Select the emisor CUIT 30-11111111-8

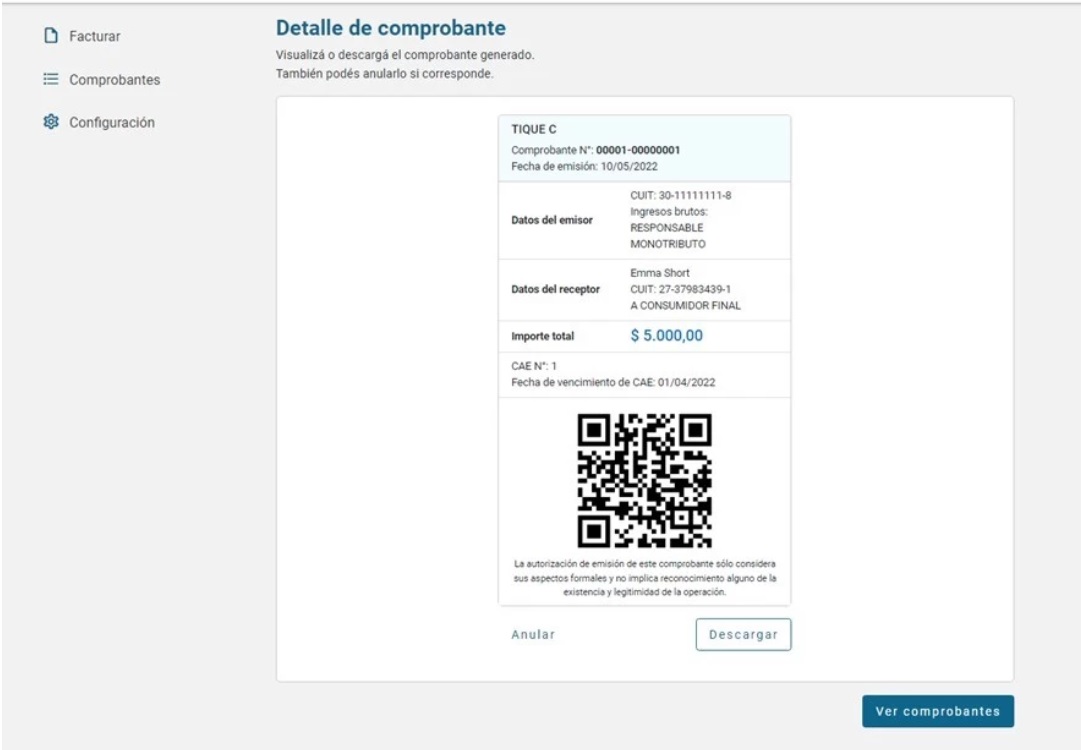pyautogui.click(x=680, y=195)
